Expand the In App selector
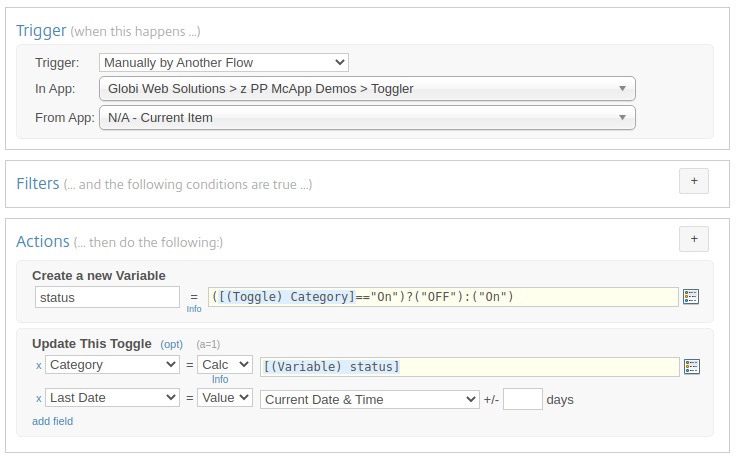739x460 pixels. pos(367,89)
